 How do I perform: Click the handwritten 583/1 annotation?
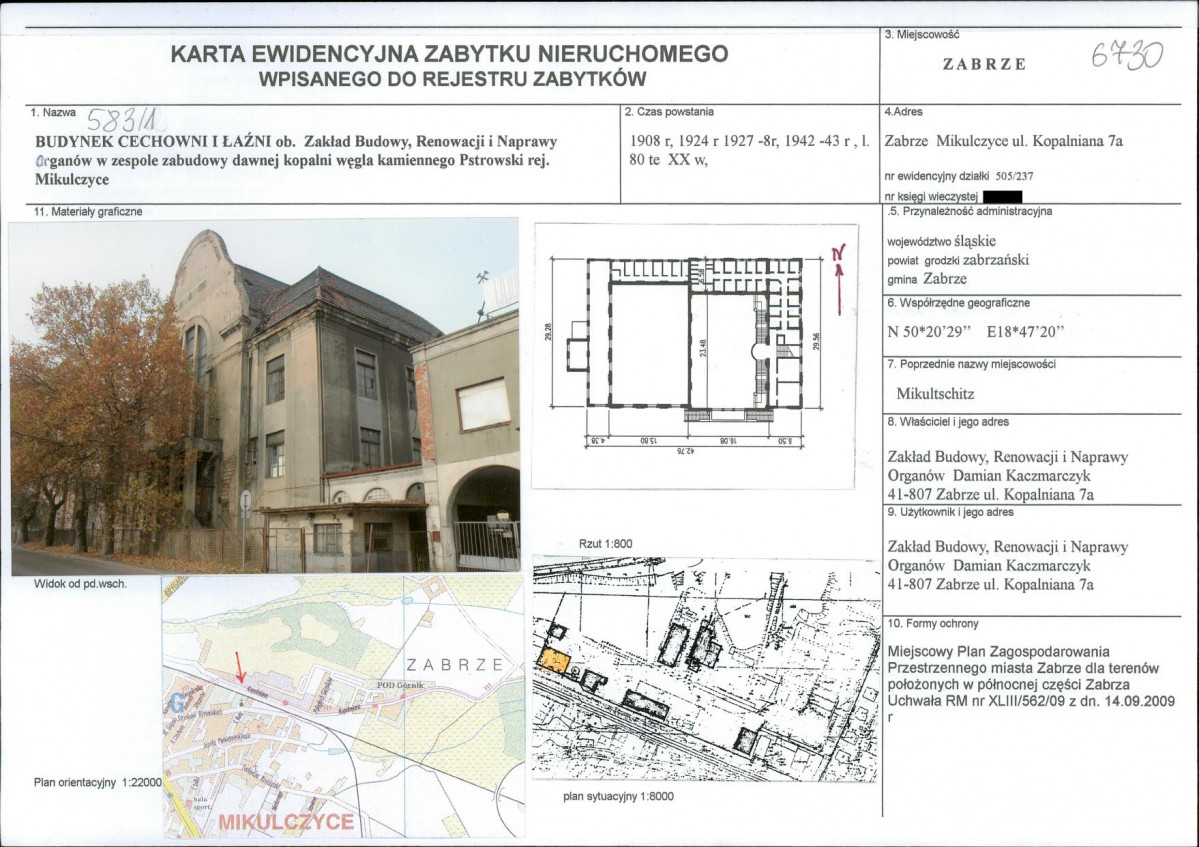click(x=127, y=119)
